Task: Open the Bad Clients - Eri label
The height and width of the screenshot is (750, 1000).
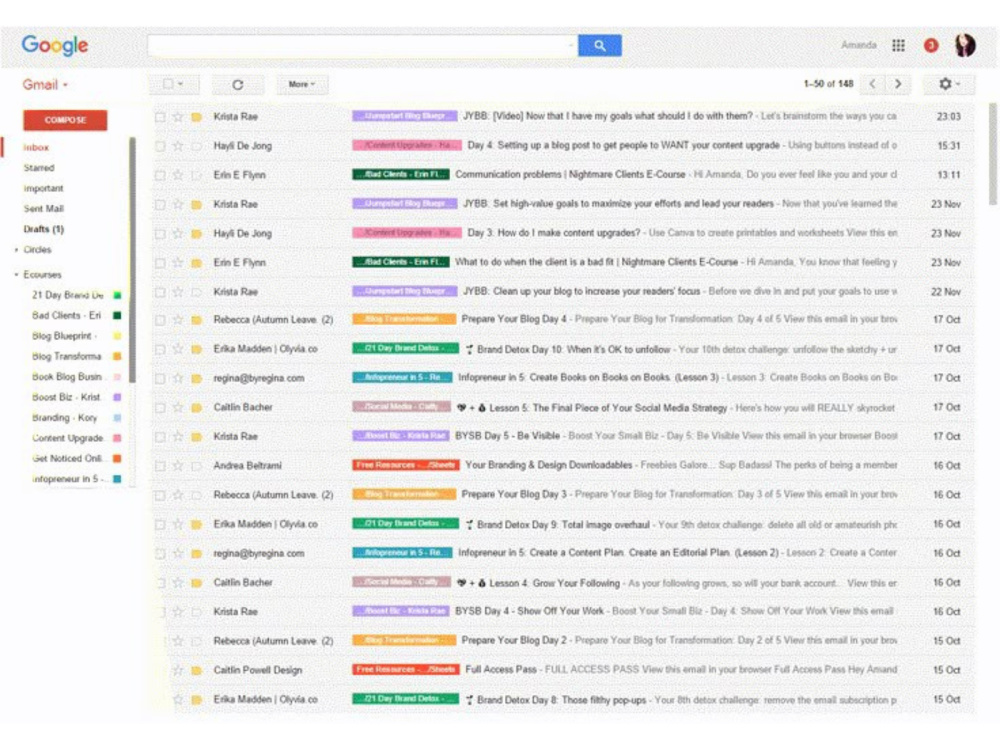Action: click(x=66, y=316)
